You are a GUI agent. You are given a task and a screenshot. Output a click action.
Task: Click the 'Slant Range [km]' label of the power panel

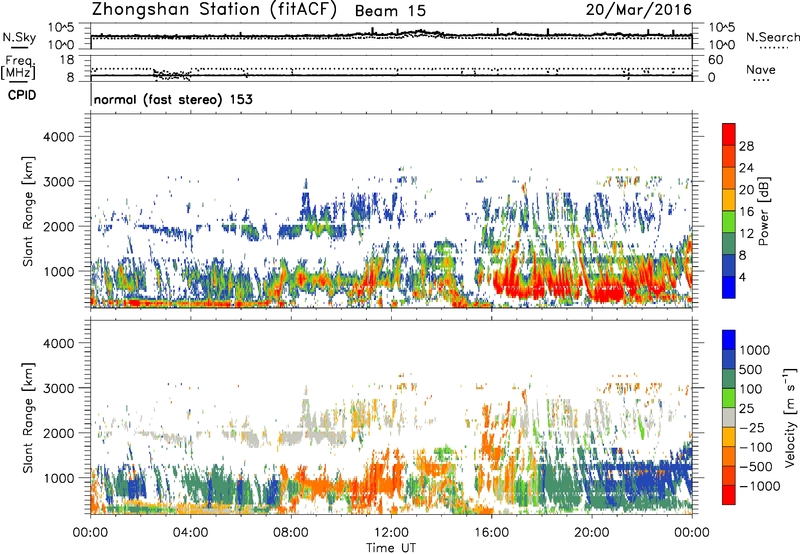point(28,211)
